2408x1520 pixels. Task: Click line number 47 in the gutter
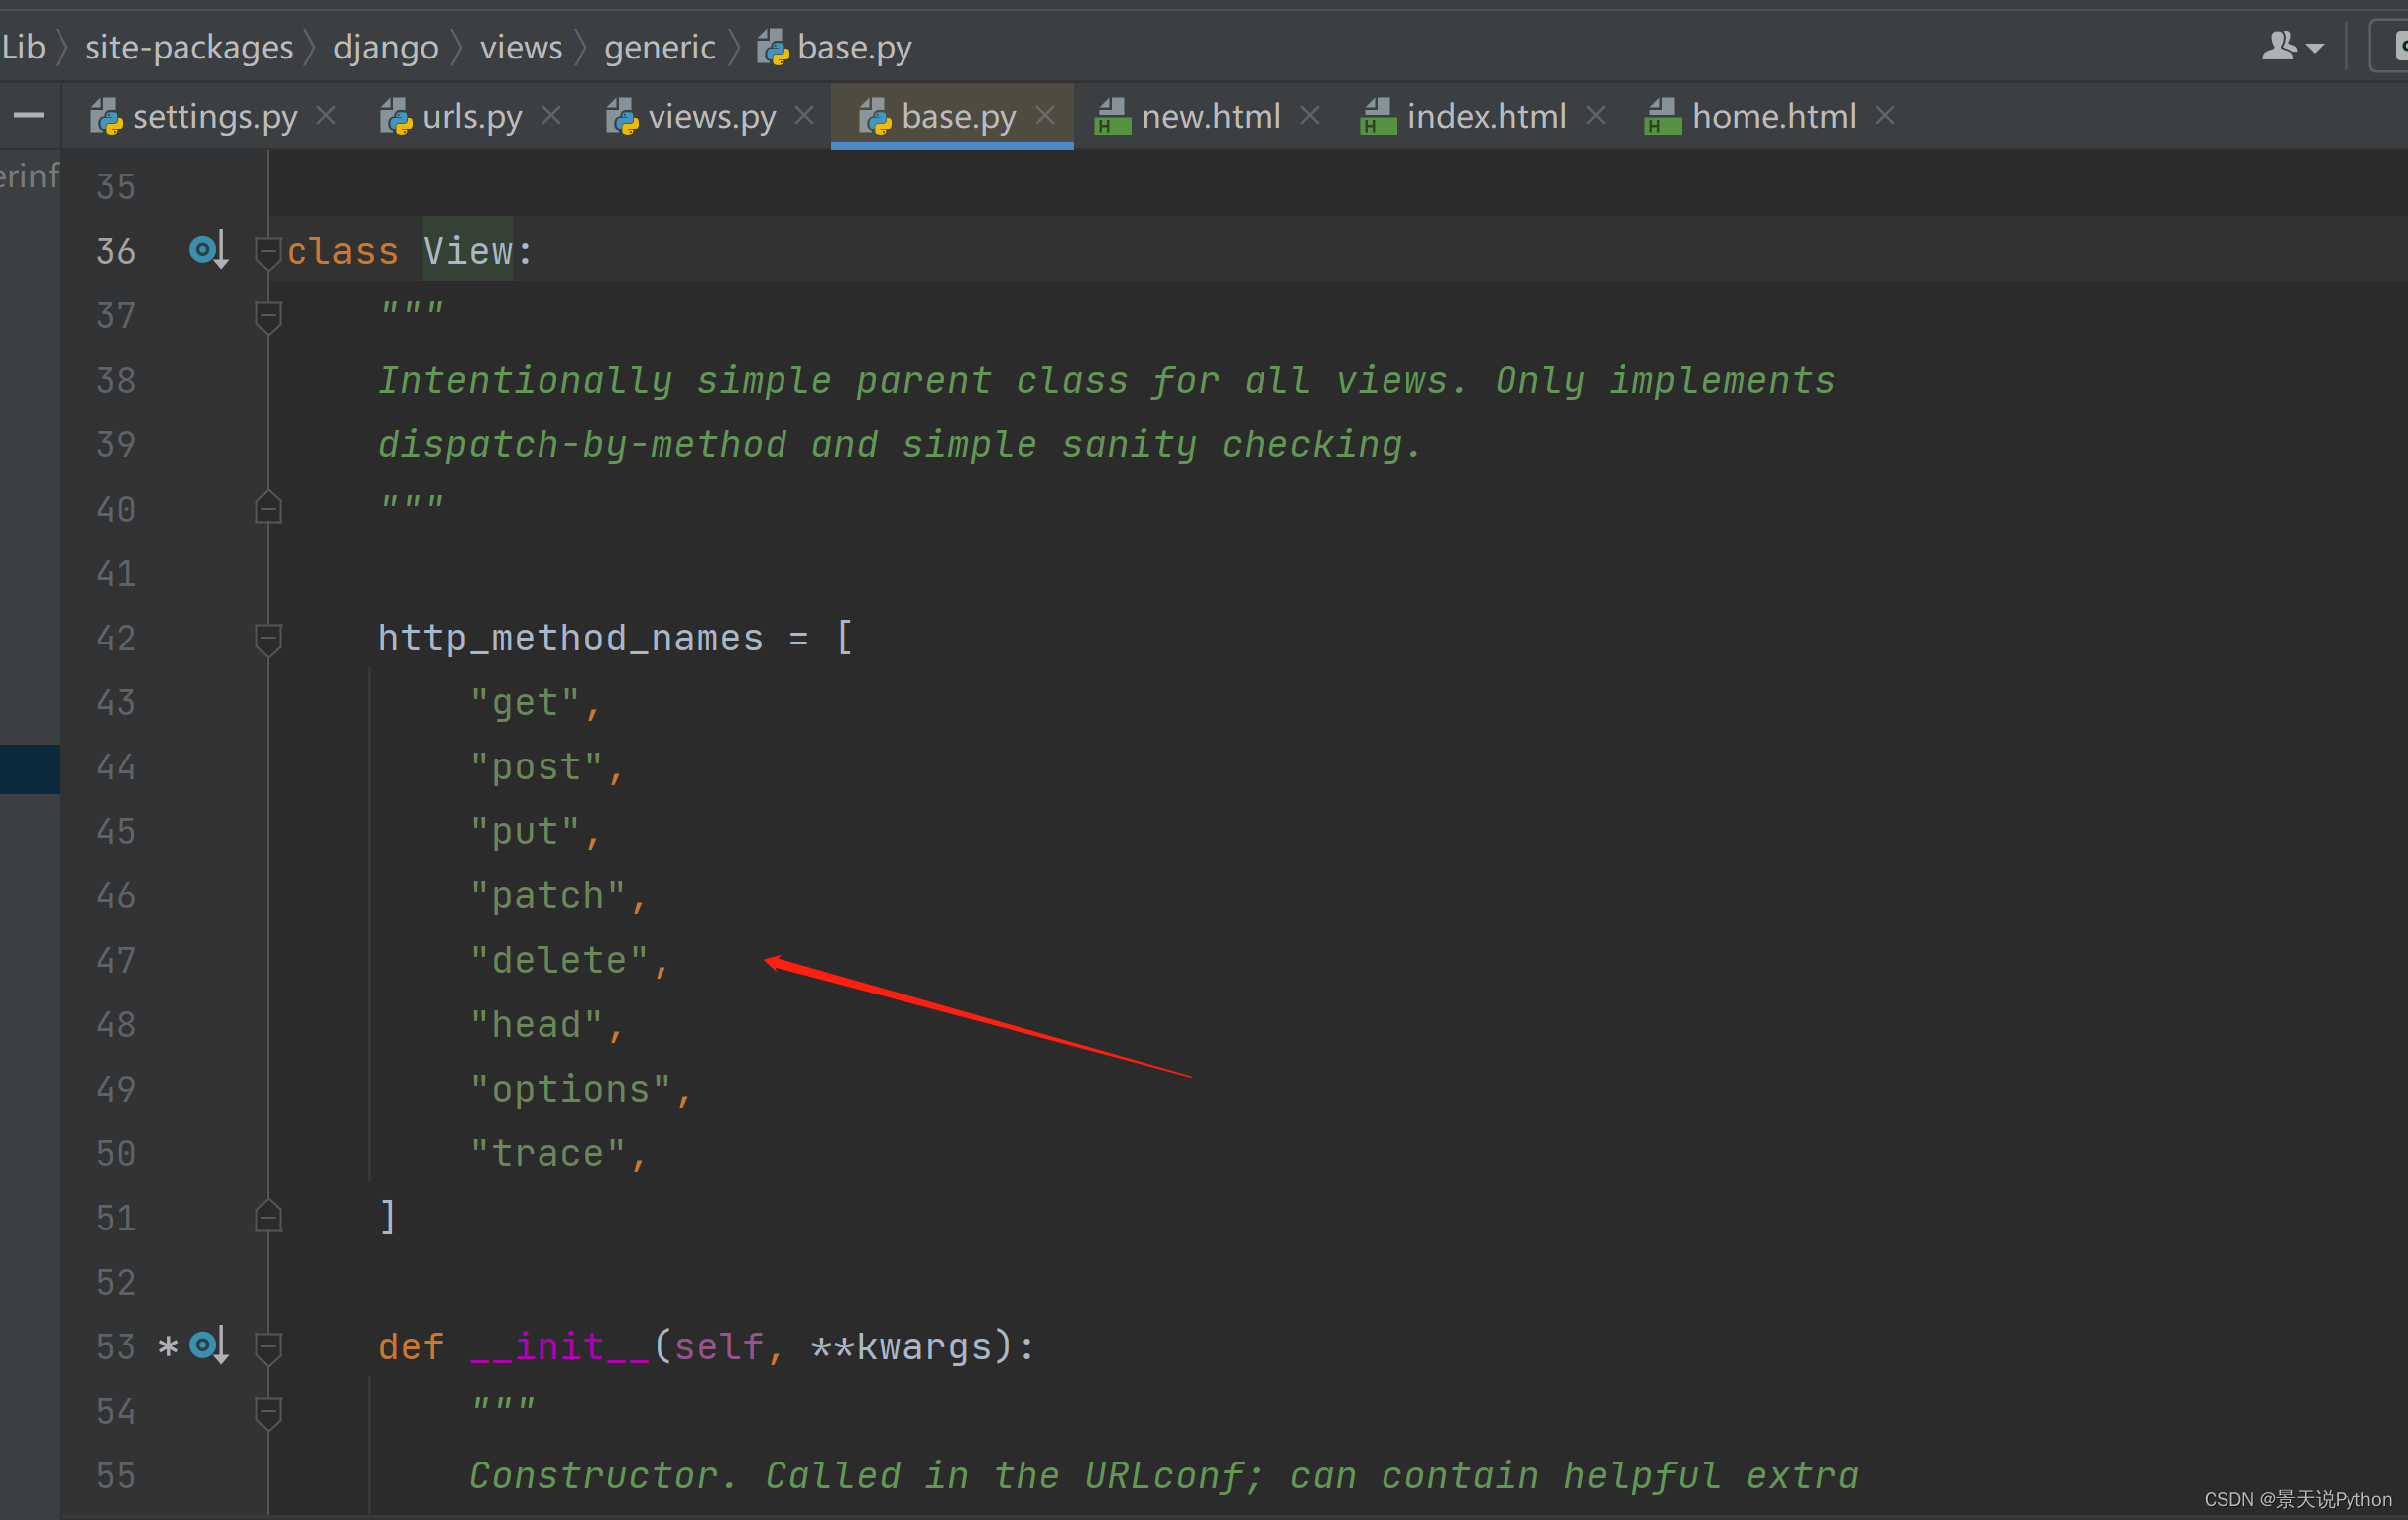116,960
